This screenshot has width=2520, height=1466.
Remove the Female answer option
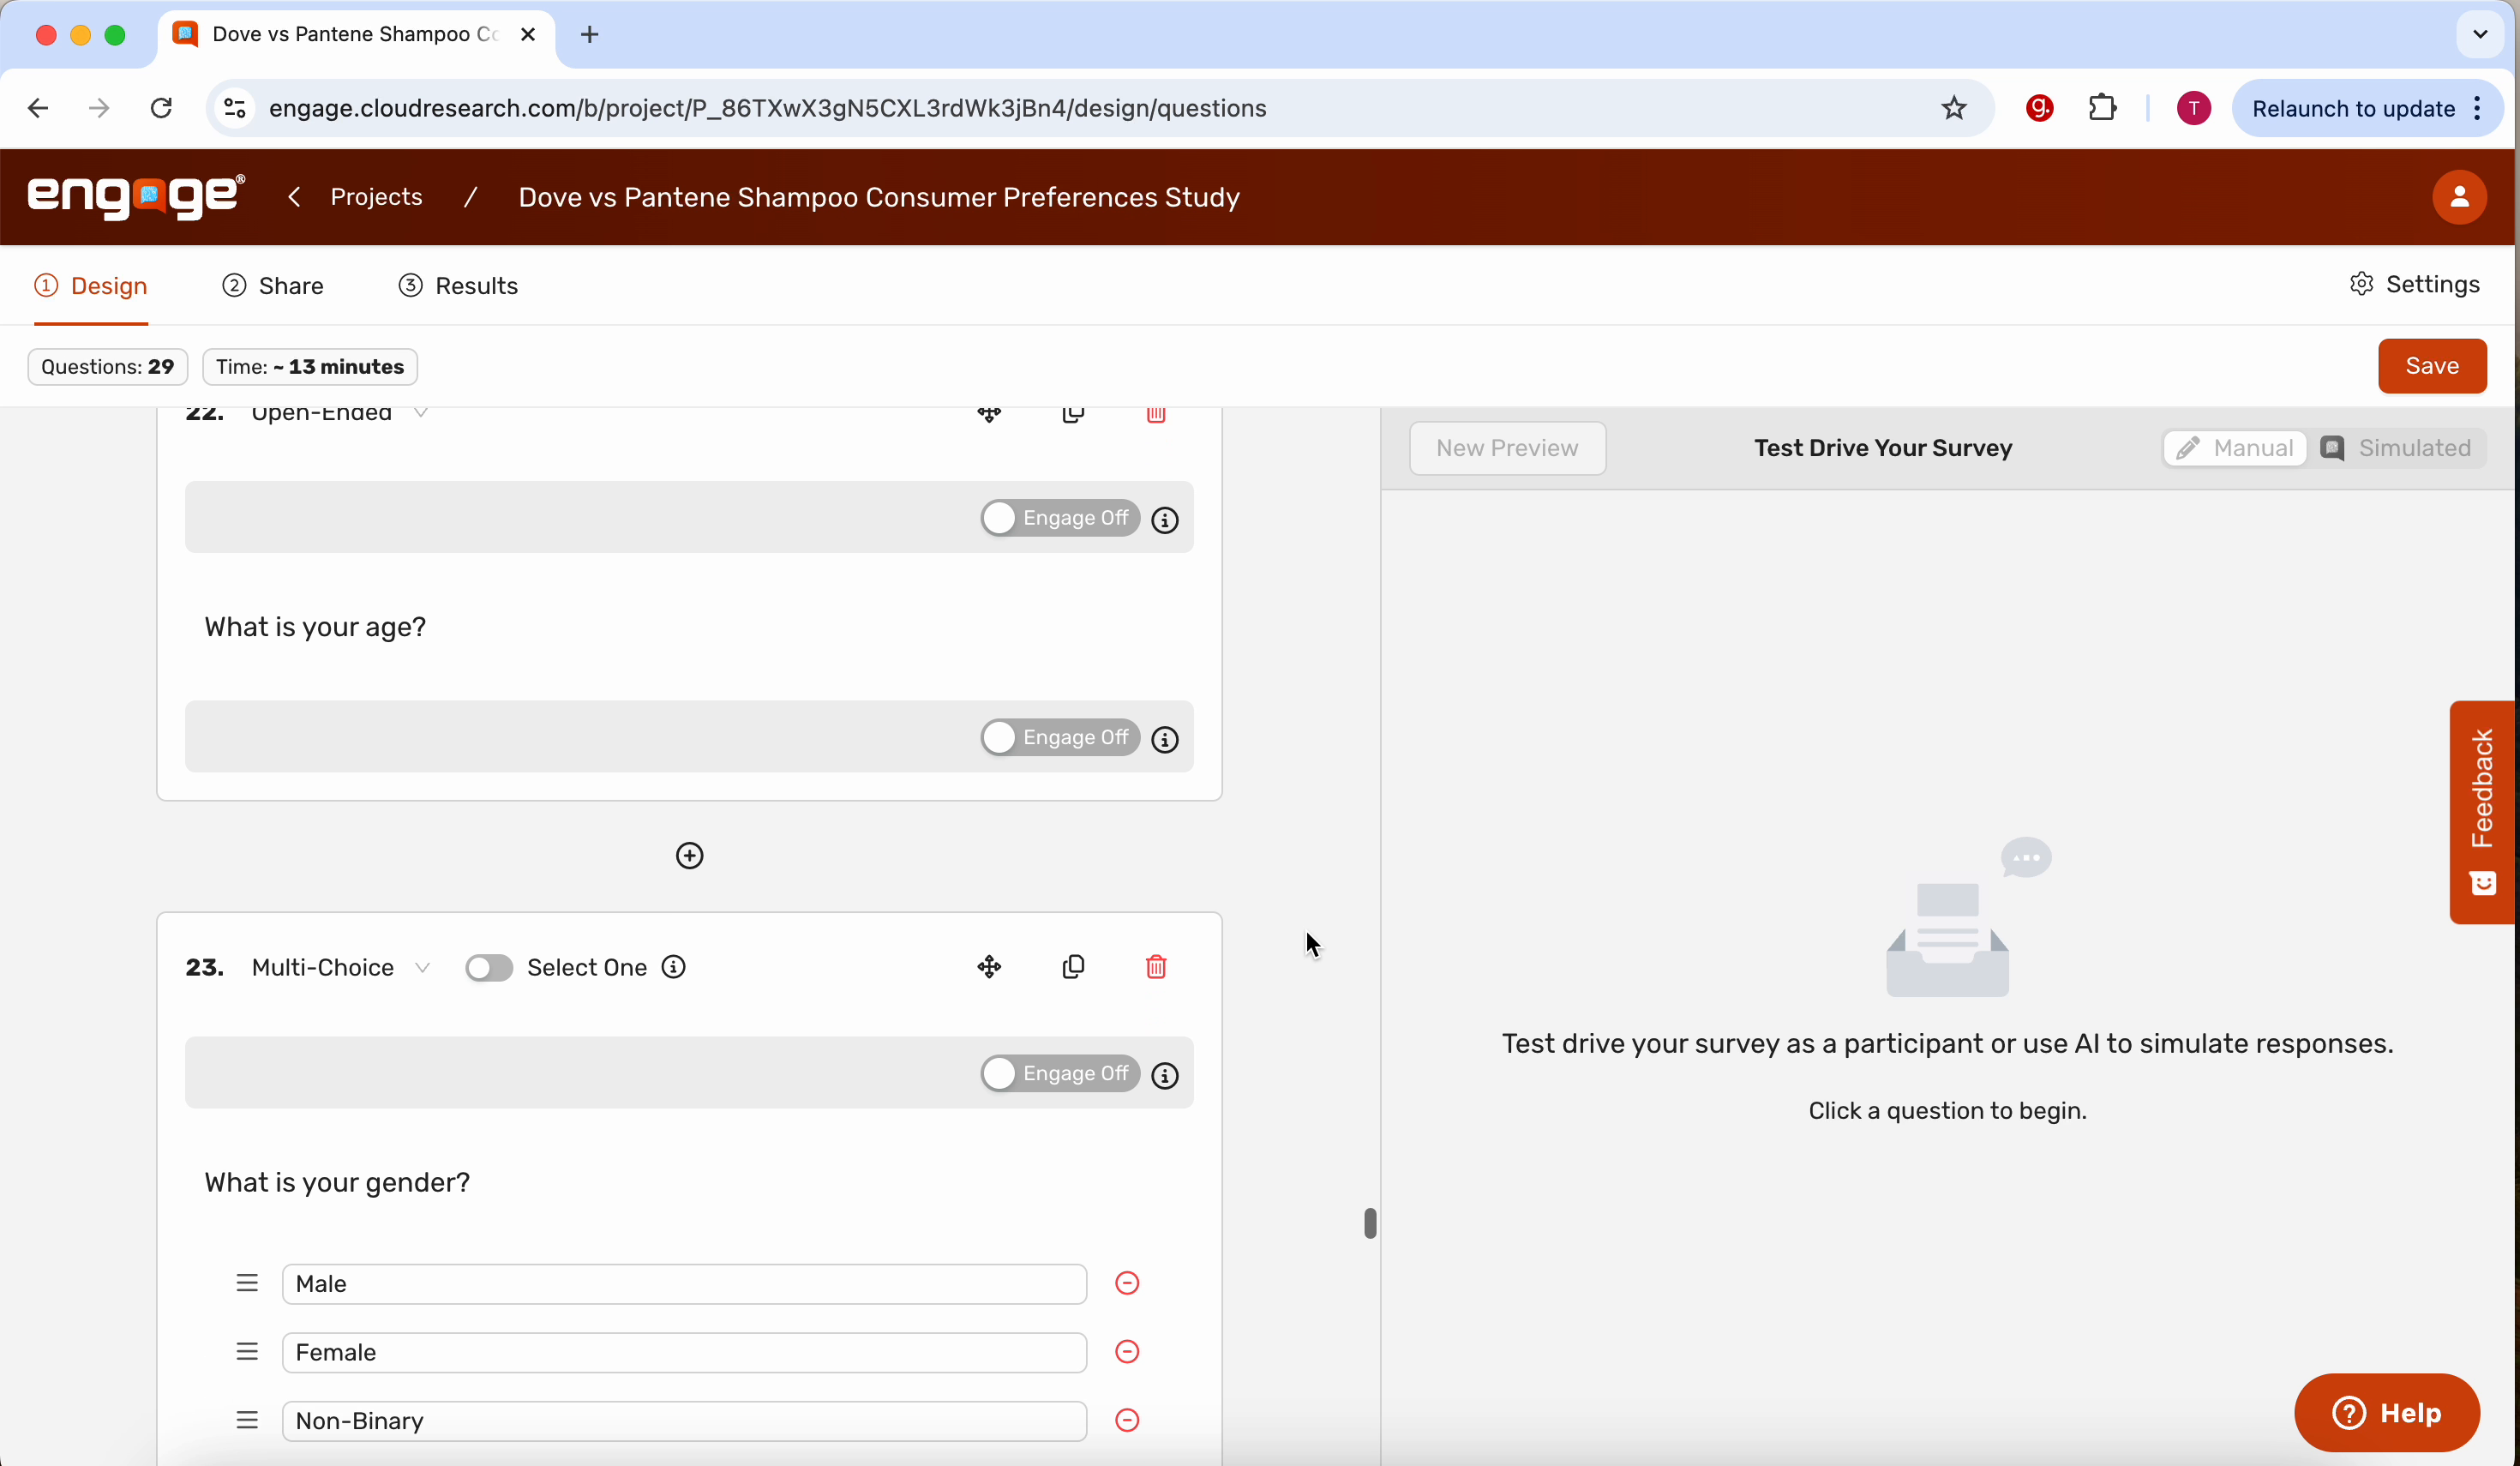(1127, 1352)
